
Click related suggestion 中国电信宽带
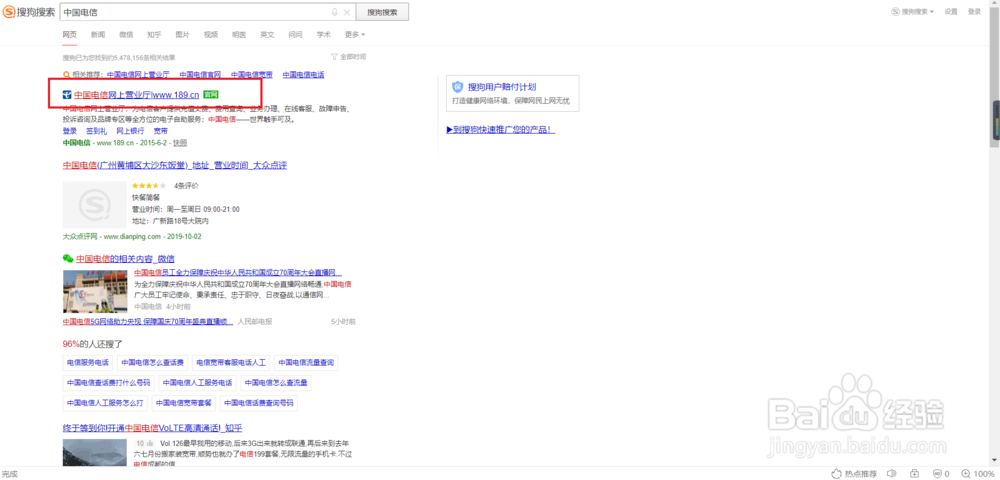252,75
